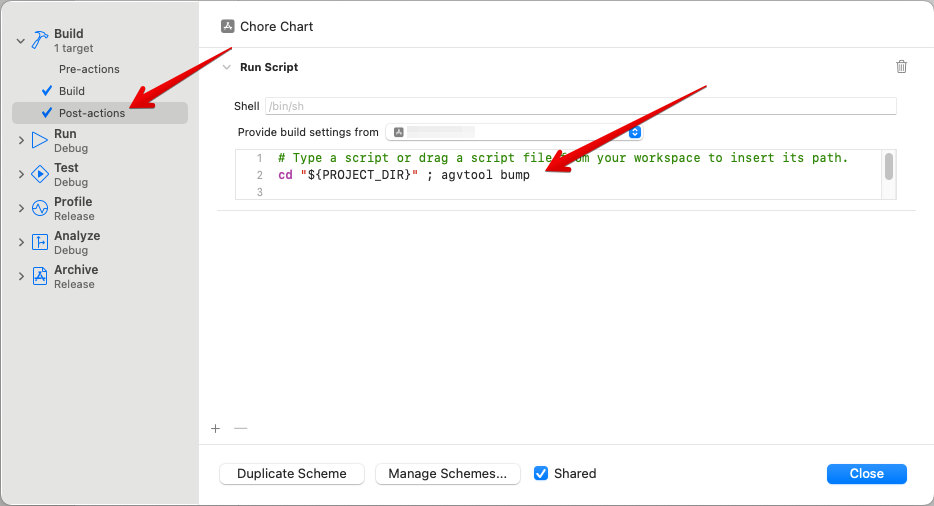Delete the Run Script action via trash icon

(x=901, y=67)
